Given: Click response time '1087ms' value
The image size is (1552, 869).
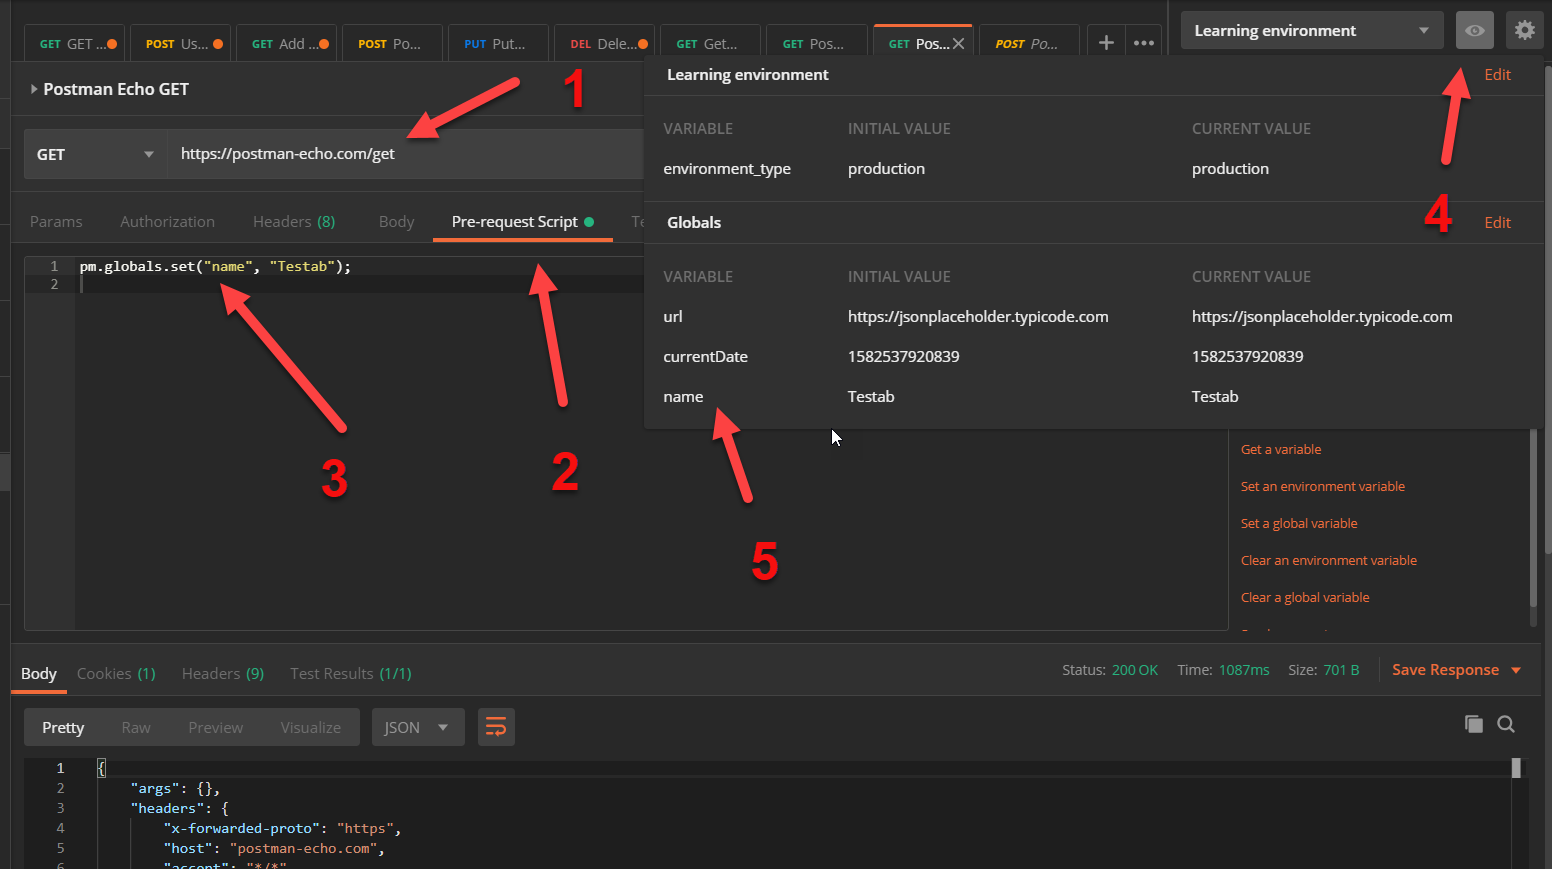Looking at the screenshot, I should tap(1244, 670).
